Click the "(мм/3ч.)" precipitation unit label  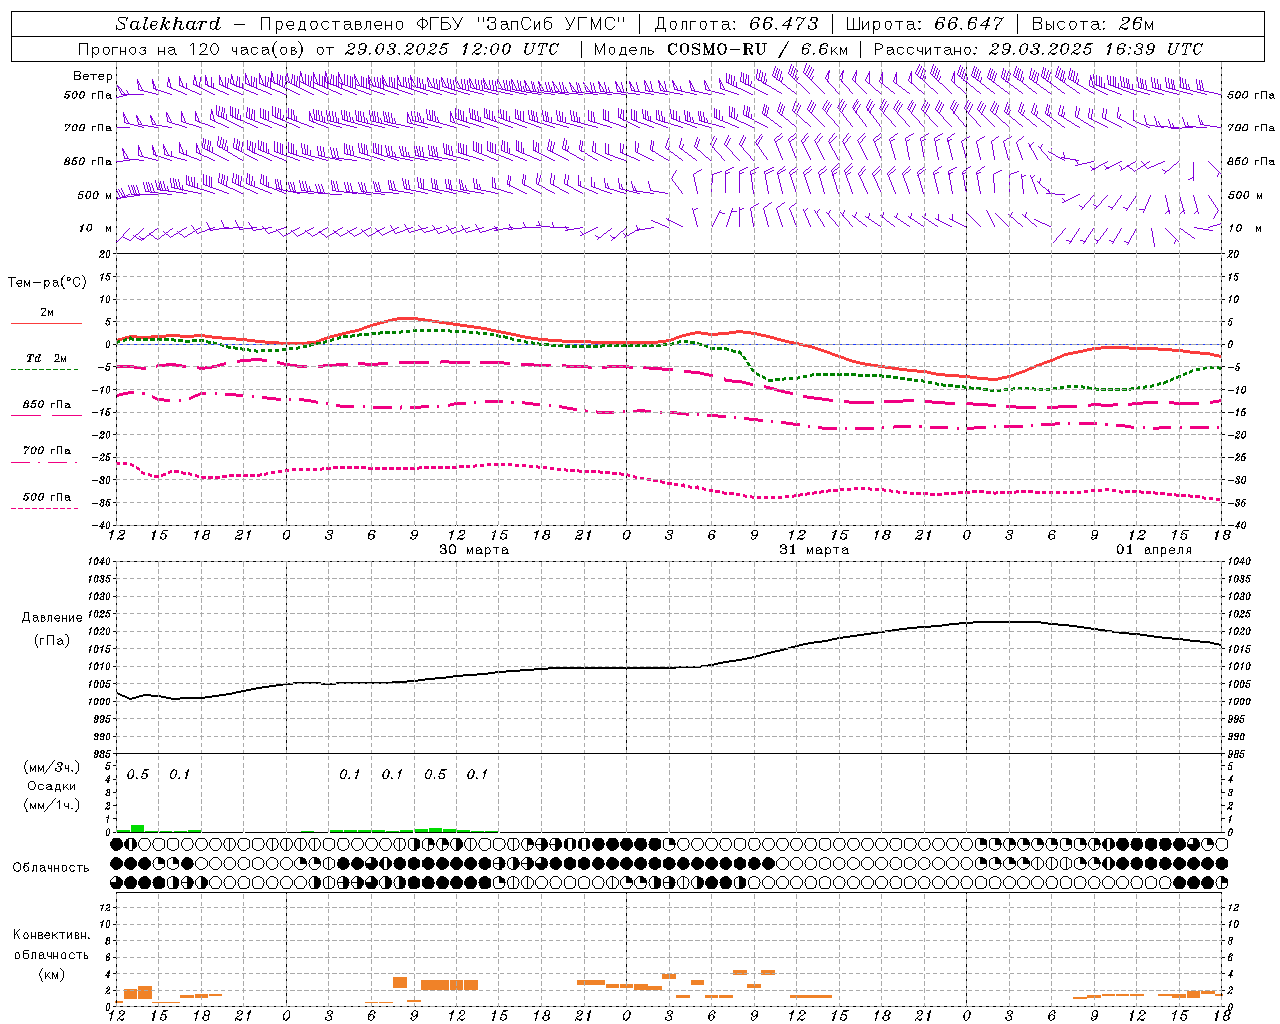click(x=52, y=767)
